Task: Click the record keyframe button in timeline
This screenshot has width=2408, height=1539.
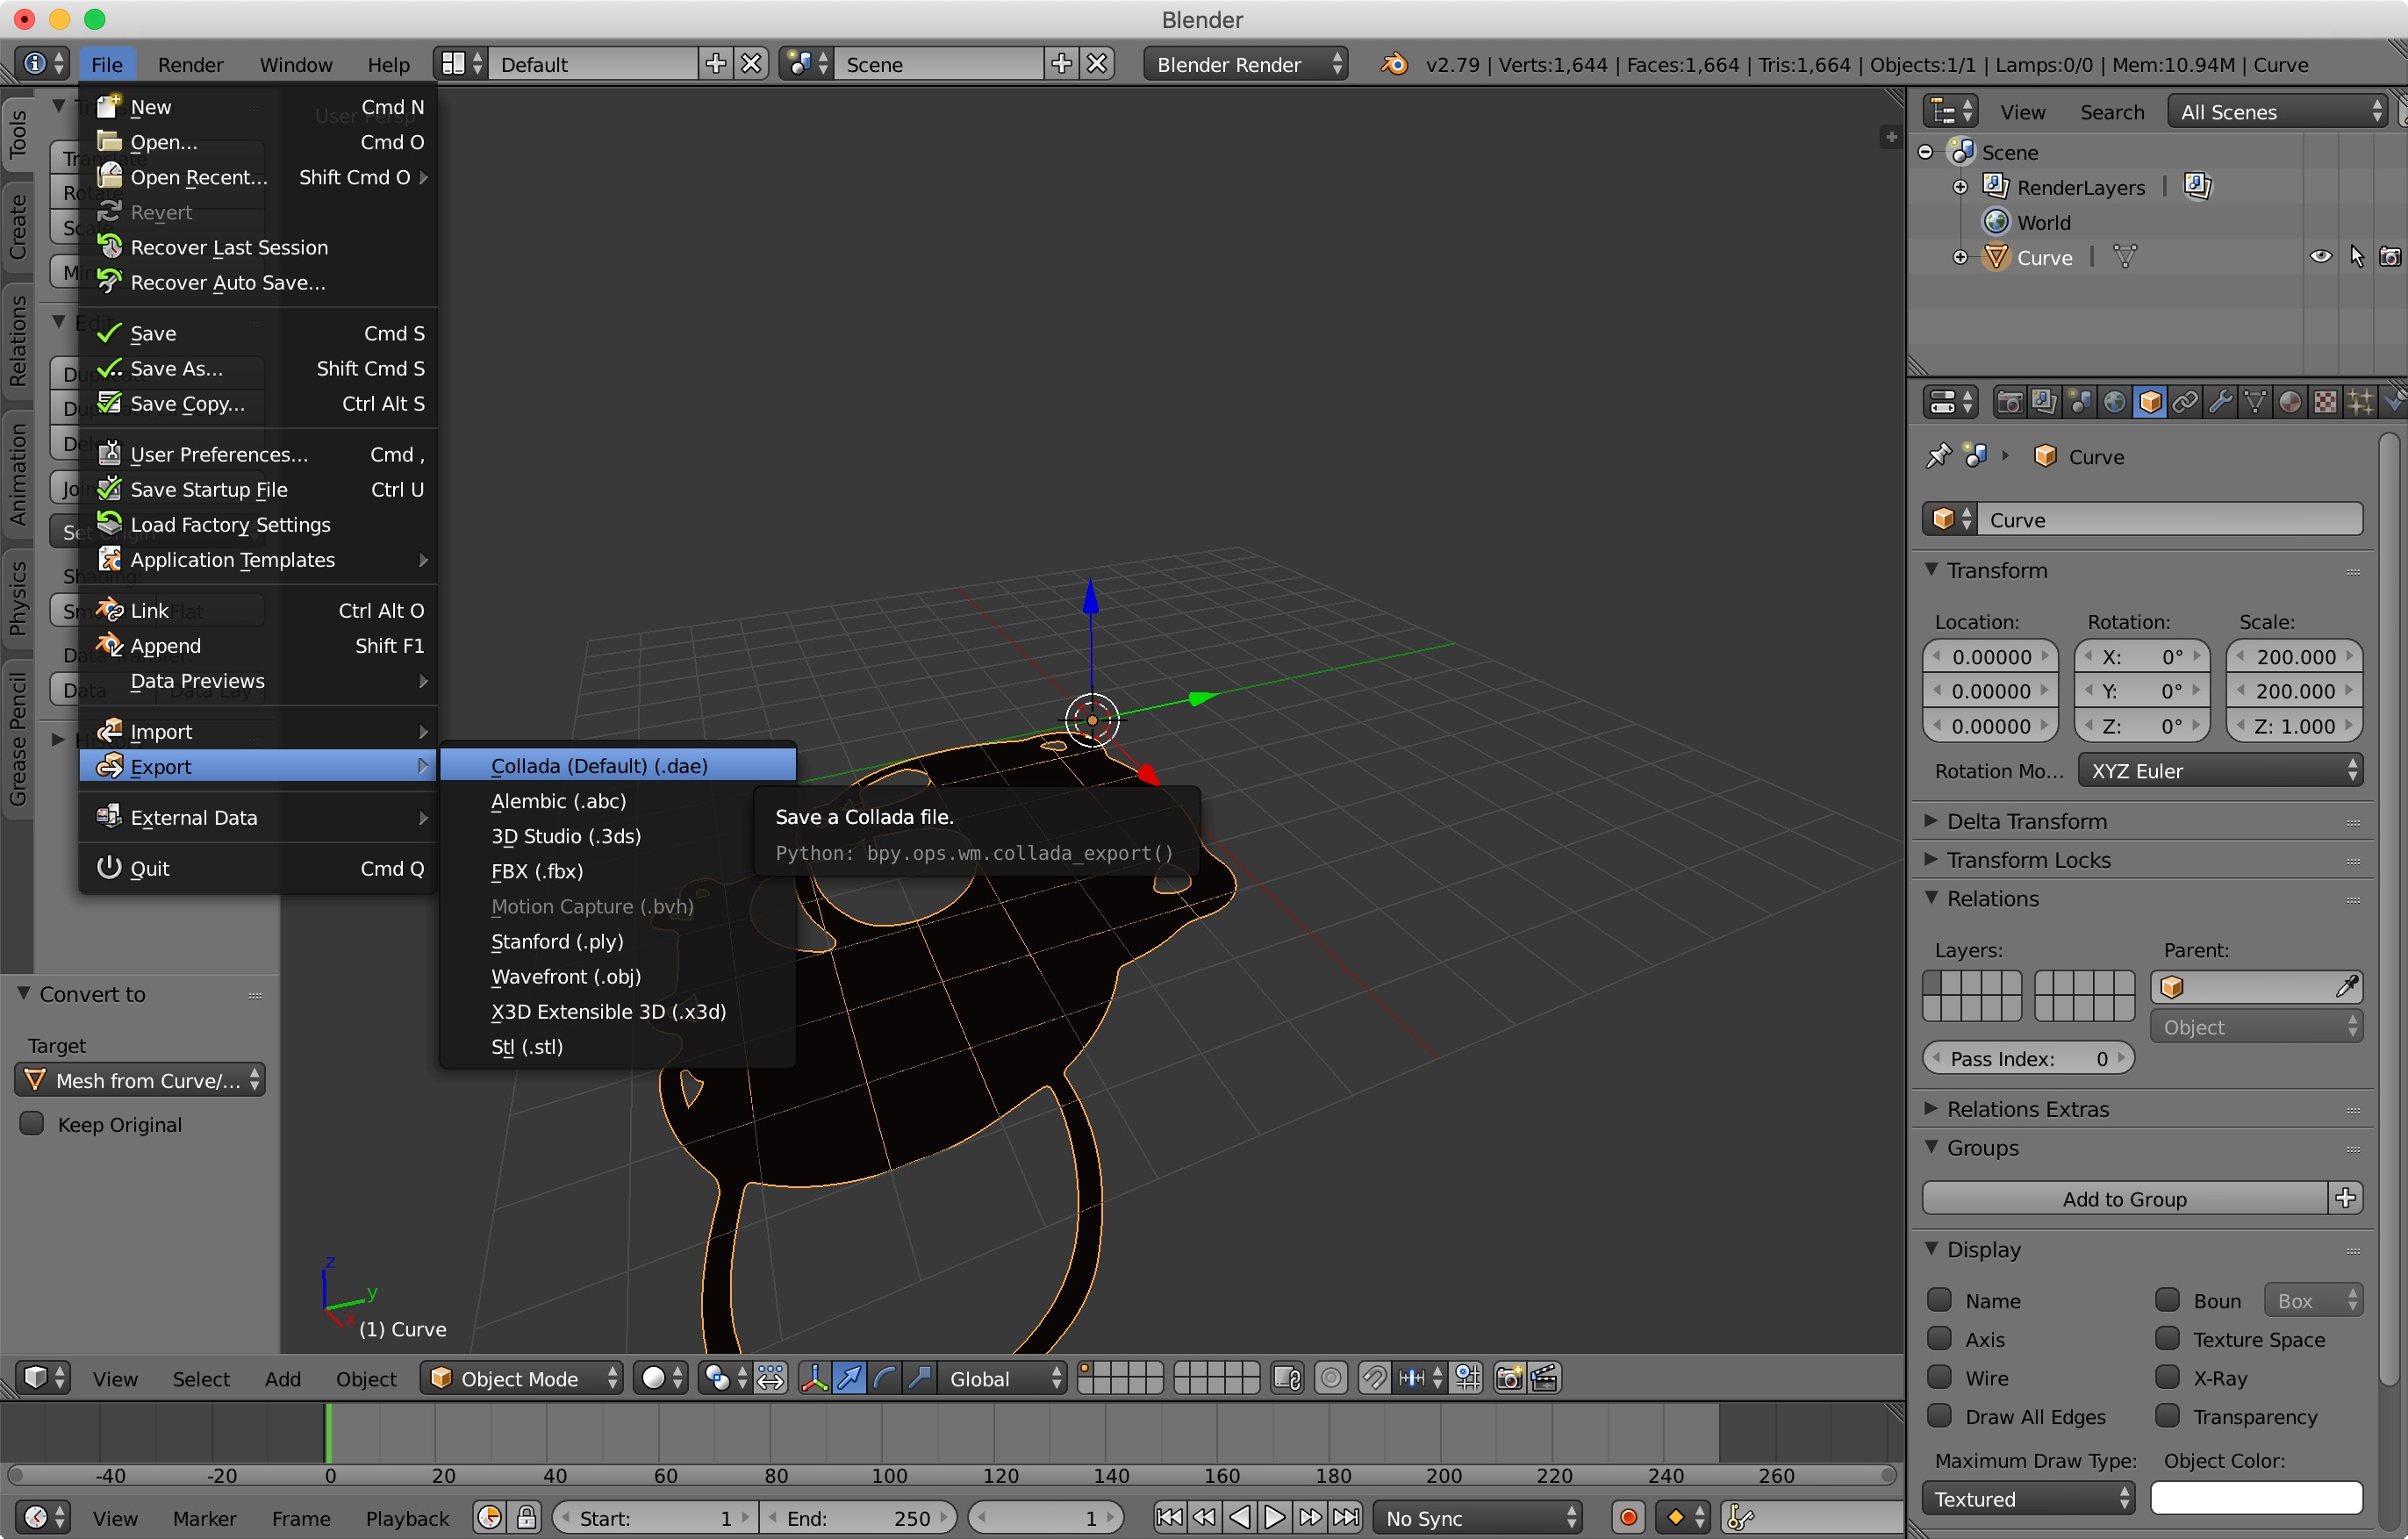Action: (1628, 1517)
